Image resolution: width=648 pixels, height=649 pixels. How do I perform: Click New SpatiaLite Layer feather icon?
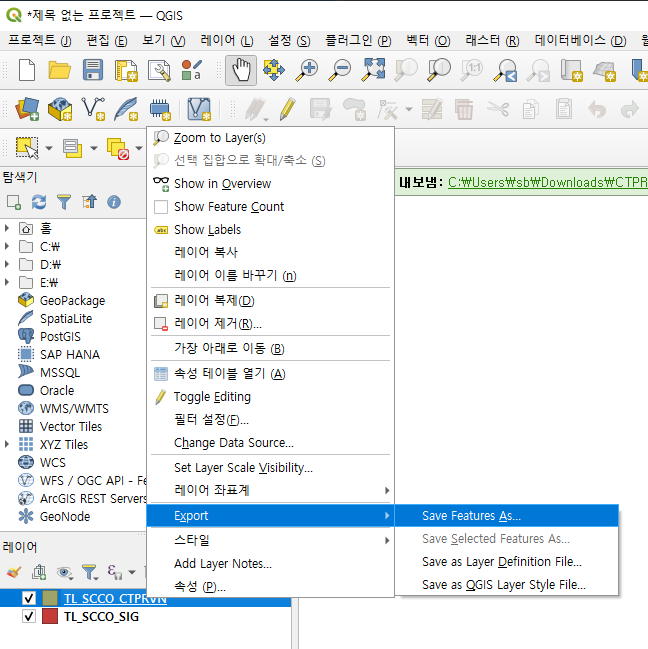(x=126, y=109)
